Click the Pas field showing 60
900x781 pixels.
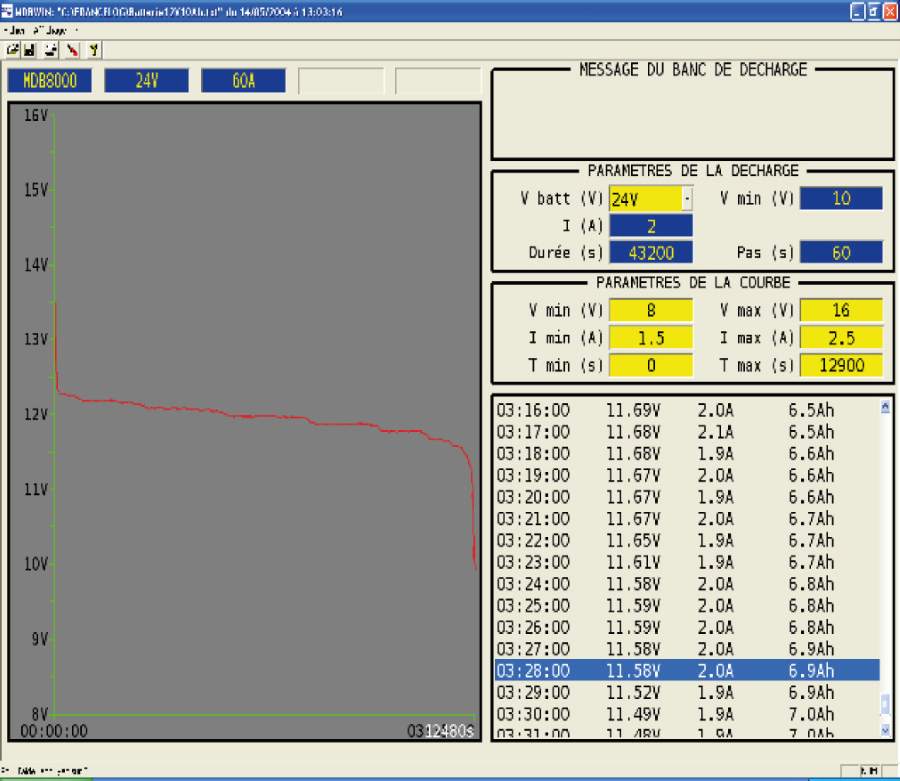point(841,252)
